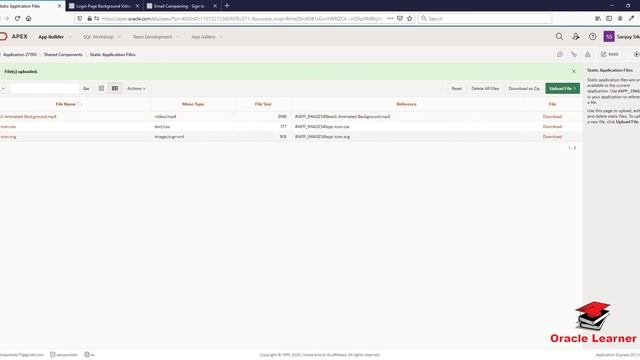
Task: Switch to icon view in report toolbar
Action: click(x=101, y=88)
